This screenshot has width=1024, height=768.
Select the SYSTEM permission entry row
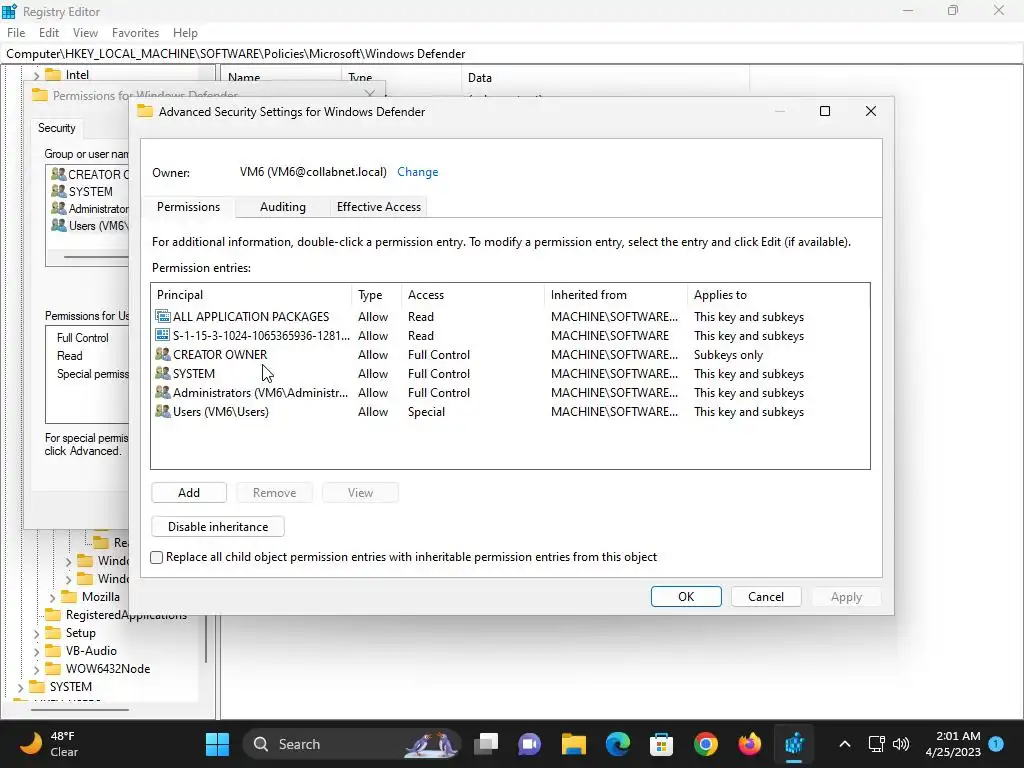[510, 374]
